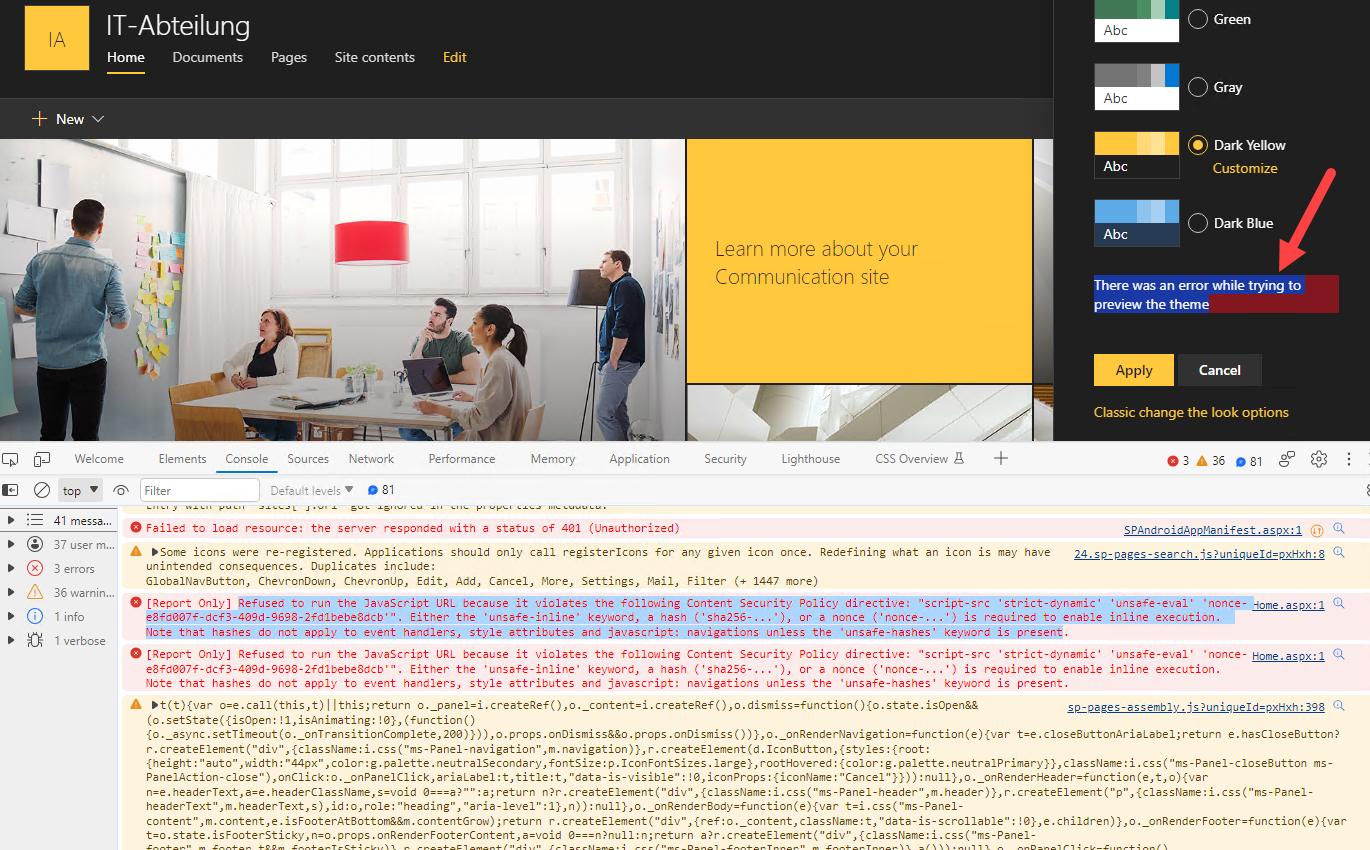
Task: Clear the console with the ban icon
Action: (42, 490)
